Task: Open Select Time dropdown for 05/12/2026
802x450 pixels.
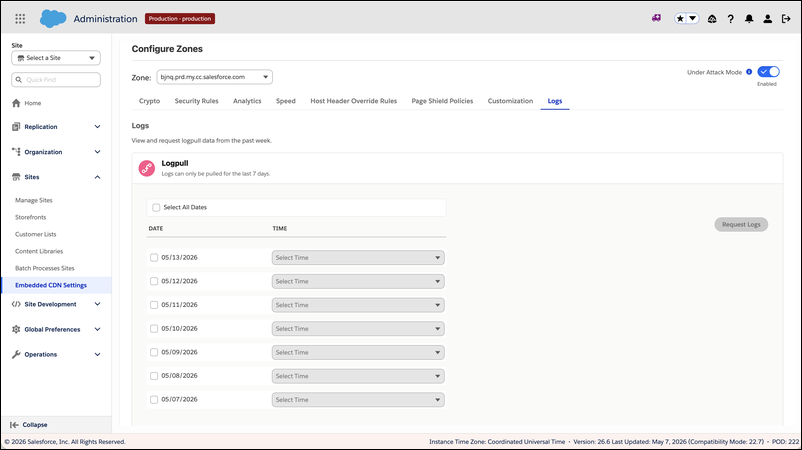Action: coord(358,281)
